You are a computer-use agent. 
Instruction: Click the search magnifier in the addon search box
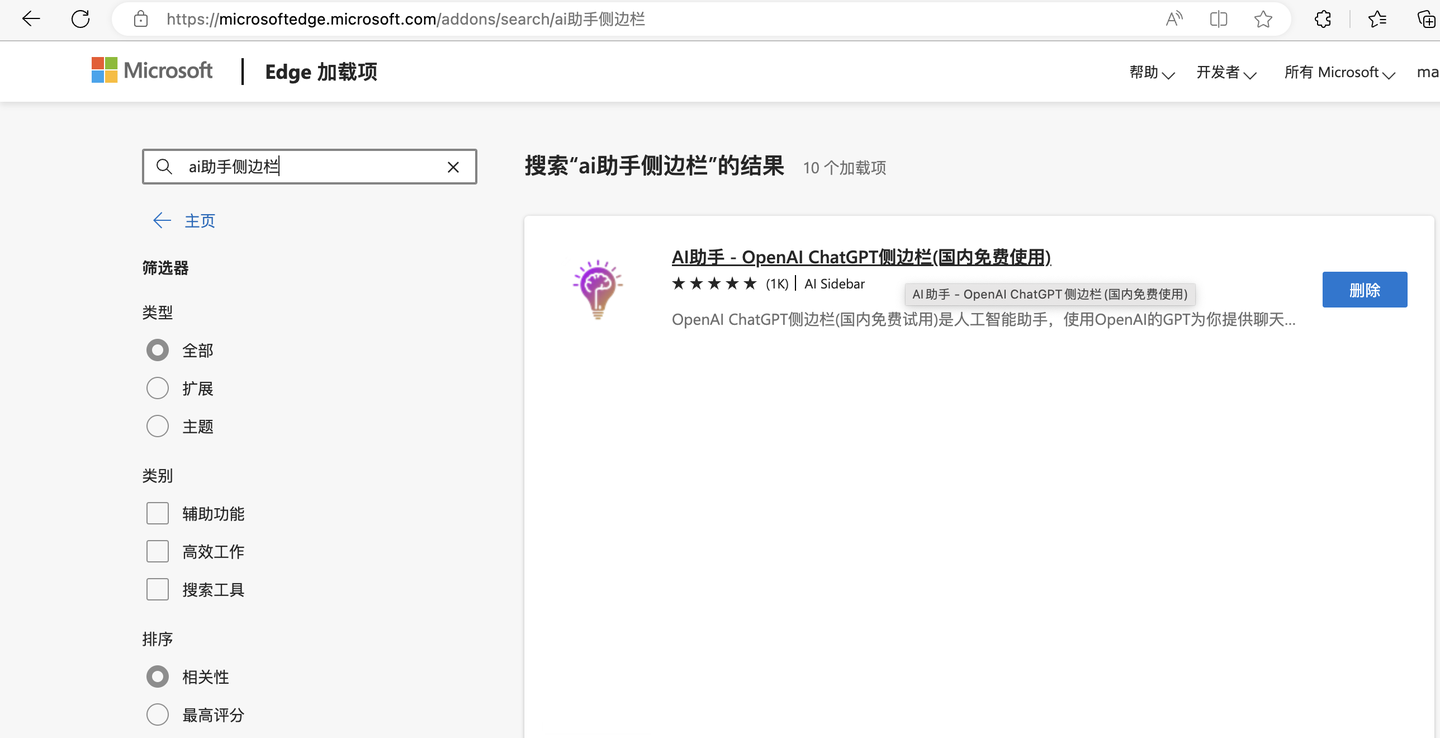[x=164, y=167]
